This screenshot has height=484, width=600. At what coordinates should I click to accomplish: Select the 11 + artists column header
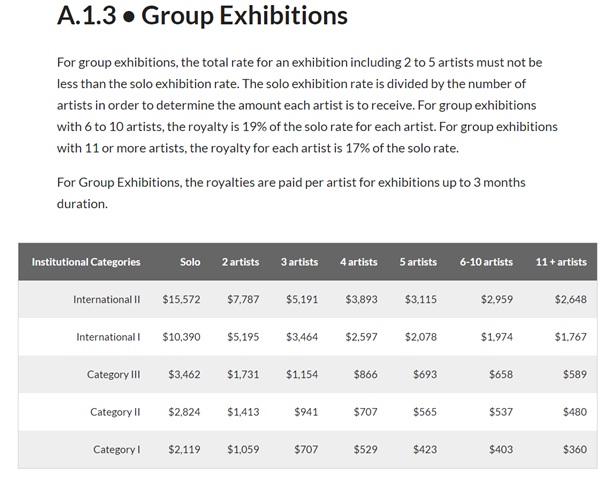pyautogui.click(x=561, y=262)
